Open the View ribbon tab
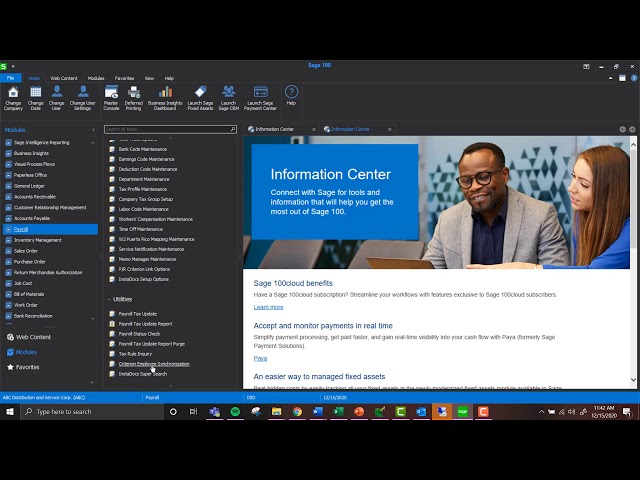Image resolution: width=640 pixels, height=480 pixels. point(149,78)
